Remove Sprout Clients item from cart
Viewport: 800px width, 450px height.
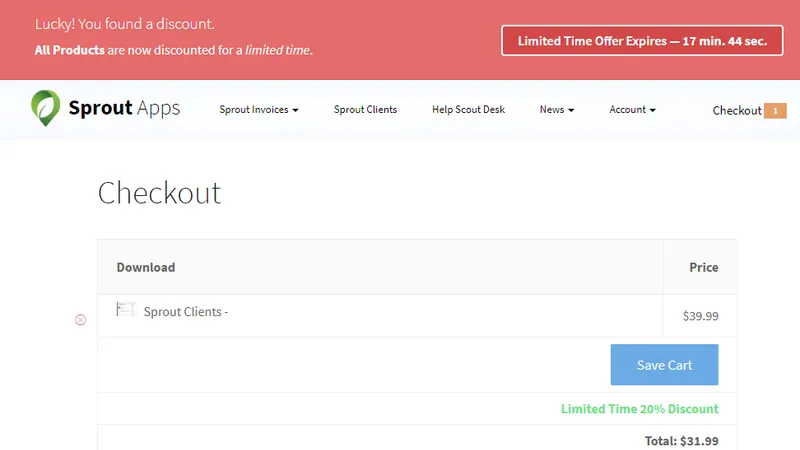(81, 320)
